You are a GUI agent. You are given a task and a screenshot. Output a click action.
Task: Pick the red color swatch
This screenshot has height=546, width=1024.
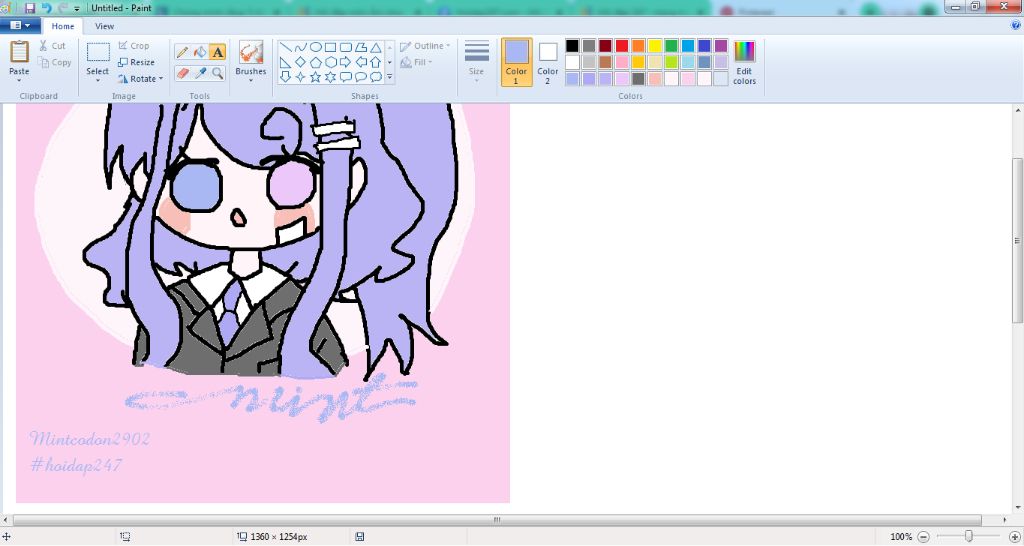click(x=622, y=46)
